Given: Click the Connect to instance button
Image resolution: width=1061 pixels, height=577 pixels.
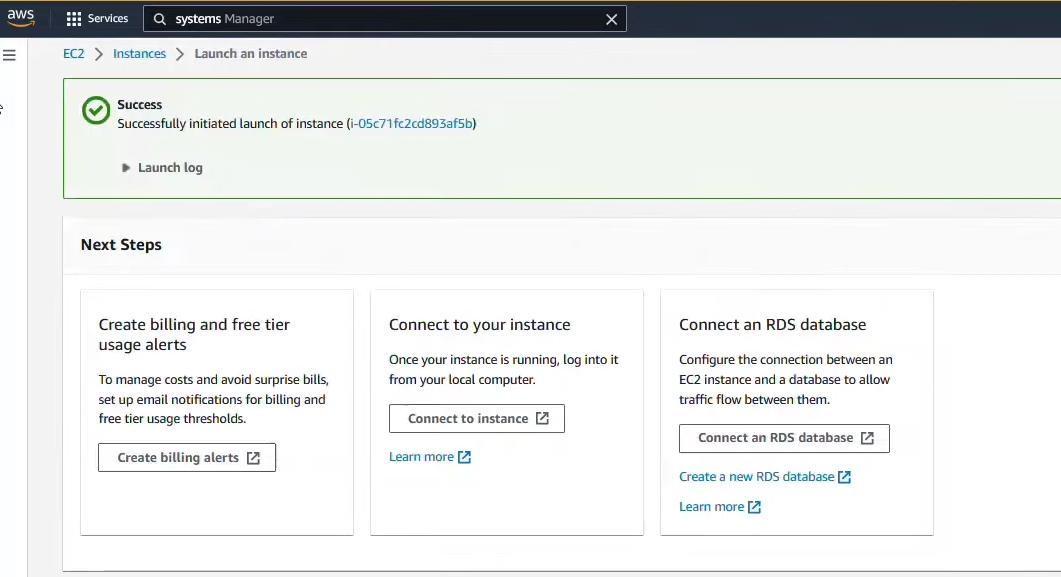Looking at the screenshot, I should pos(476,418).
